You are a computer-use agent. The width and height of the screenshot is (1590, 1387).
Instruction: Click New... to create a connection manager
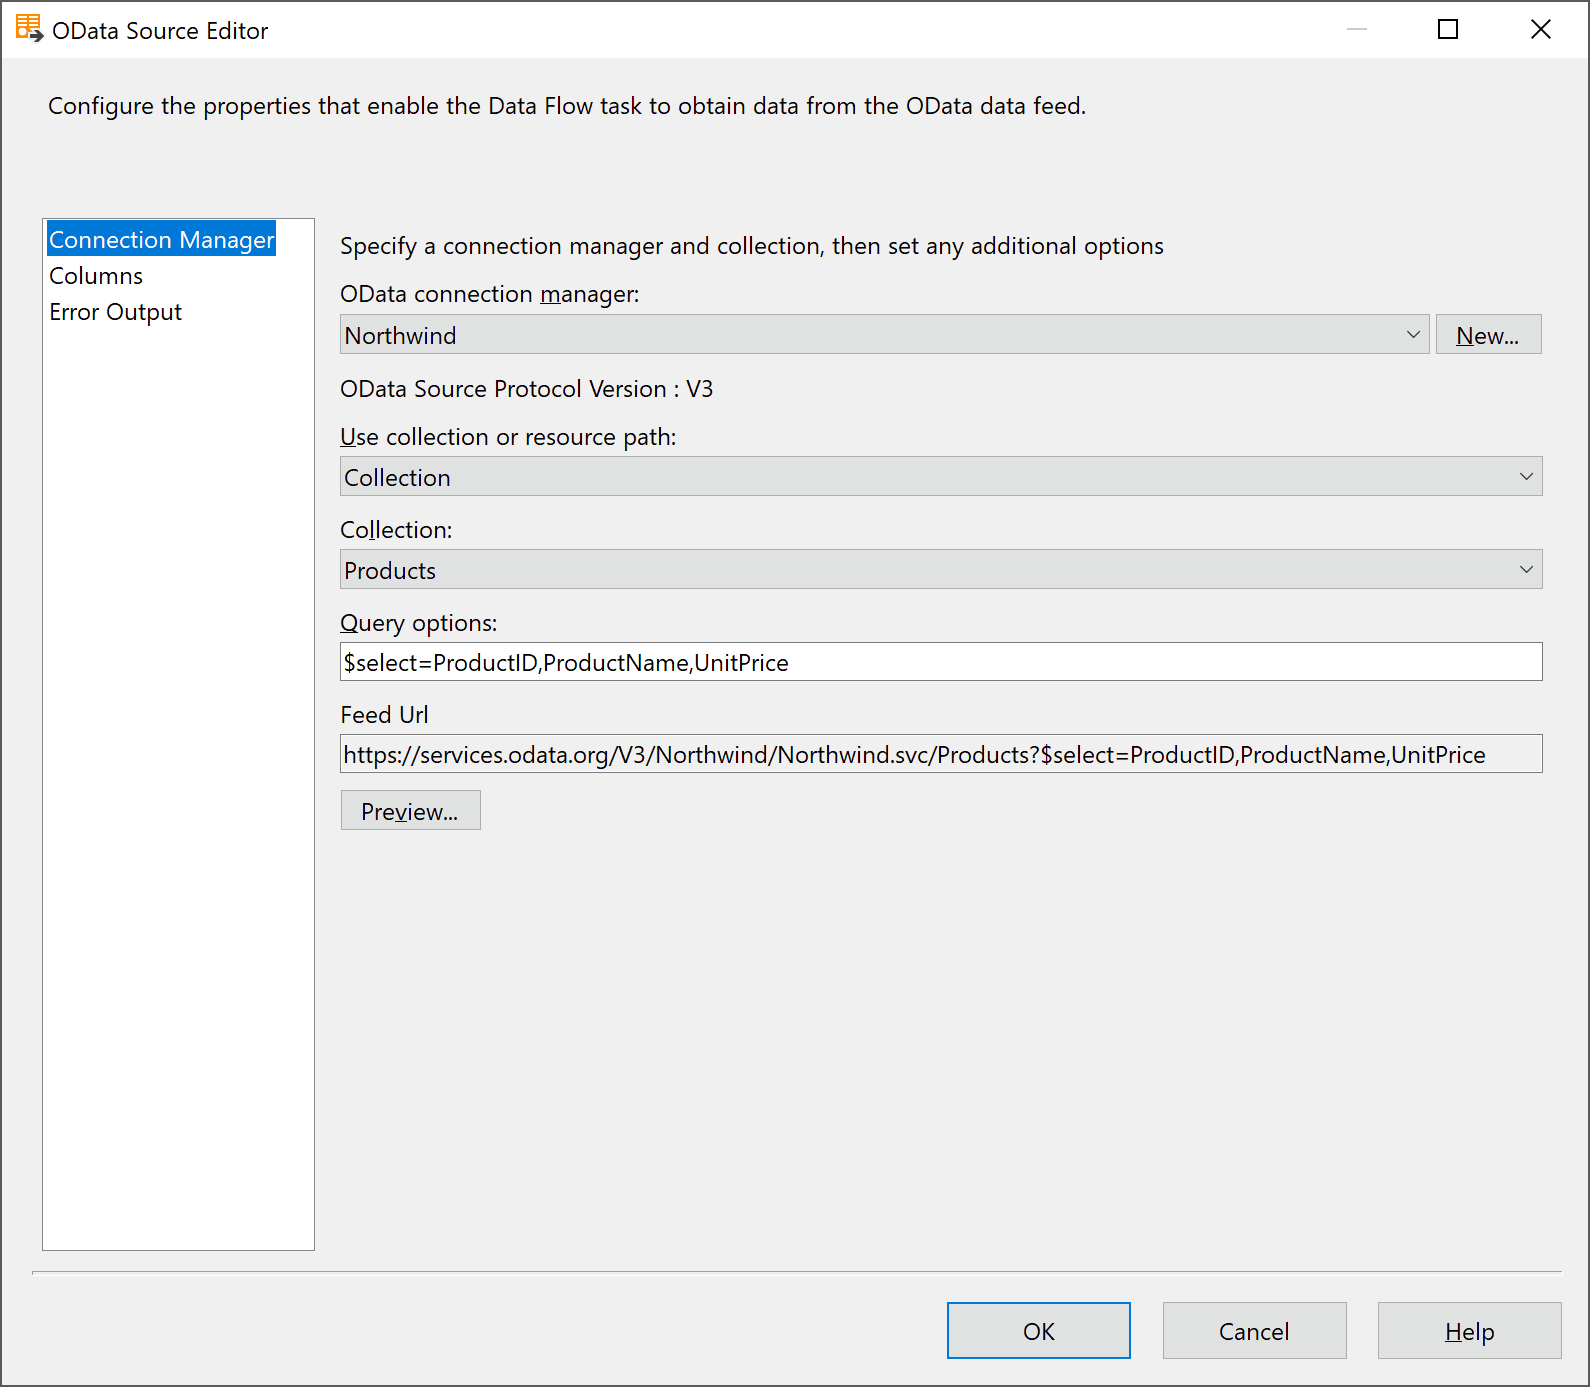(x=1487, y=335)
